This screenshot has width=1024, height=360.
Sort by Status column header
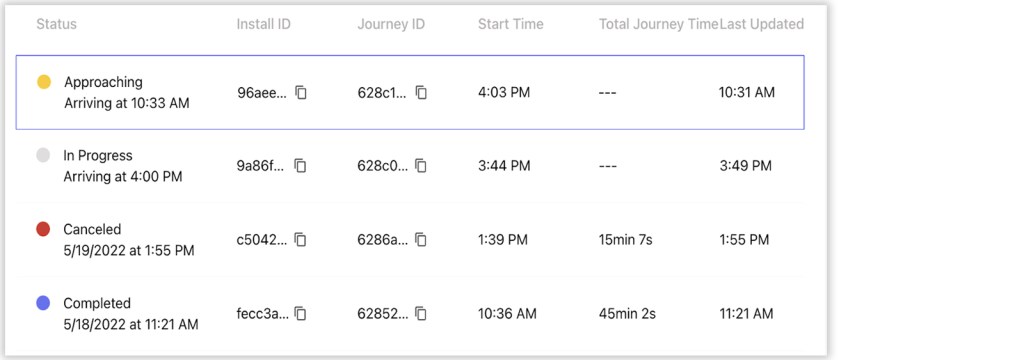coord(56,24)
